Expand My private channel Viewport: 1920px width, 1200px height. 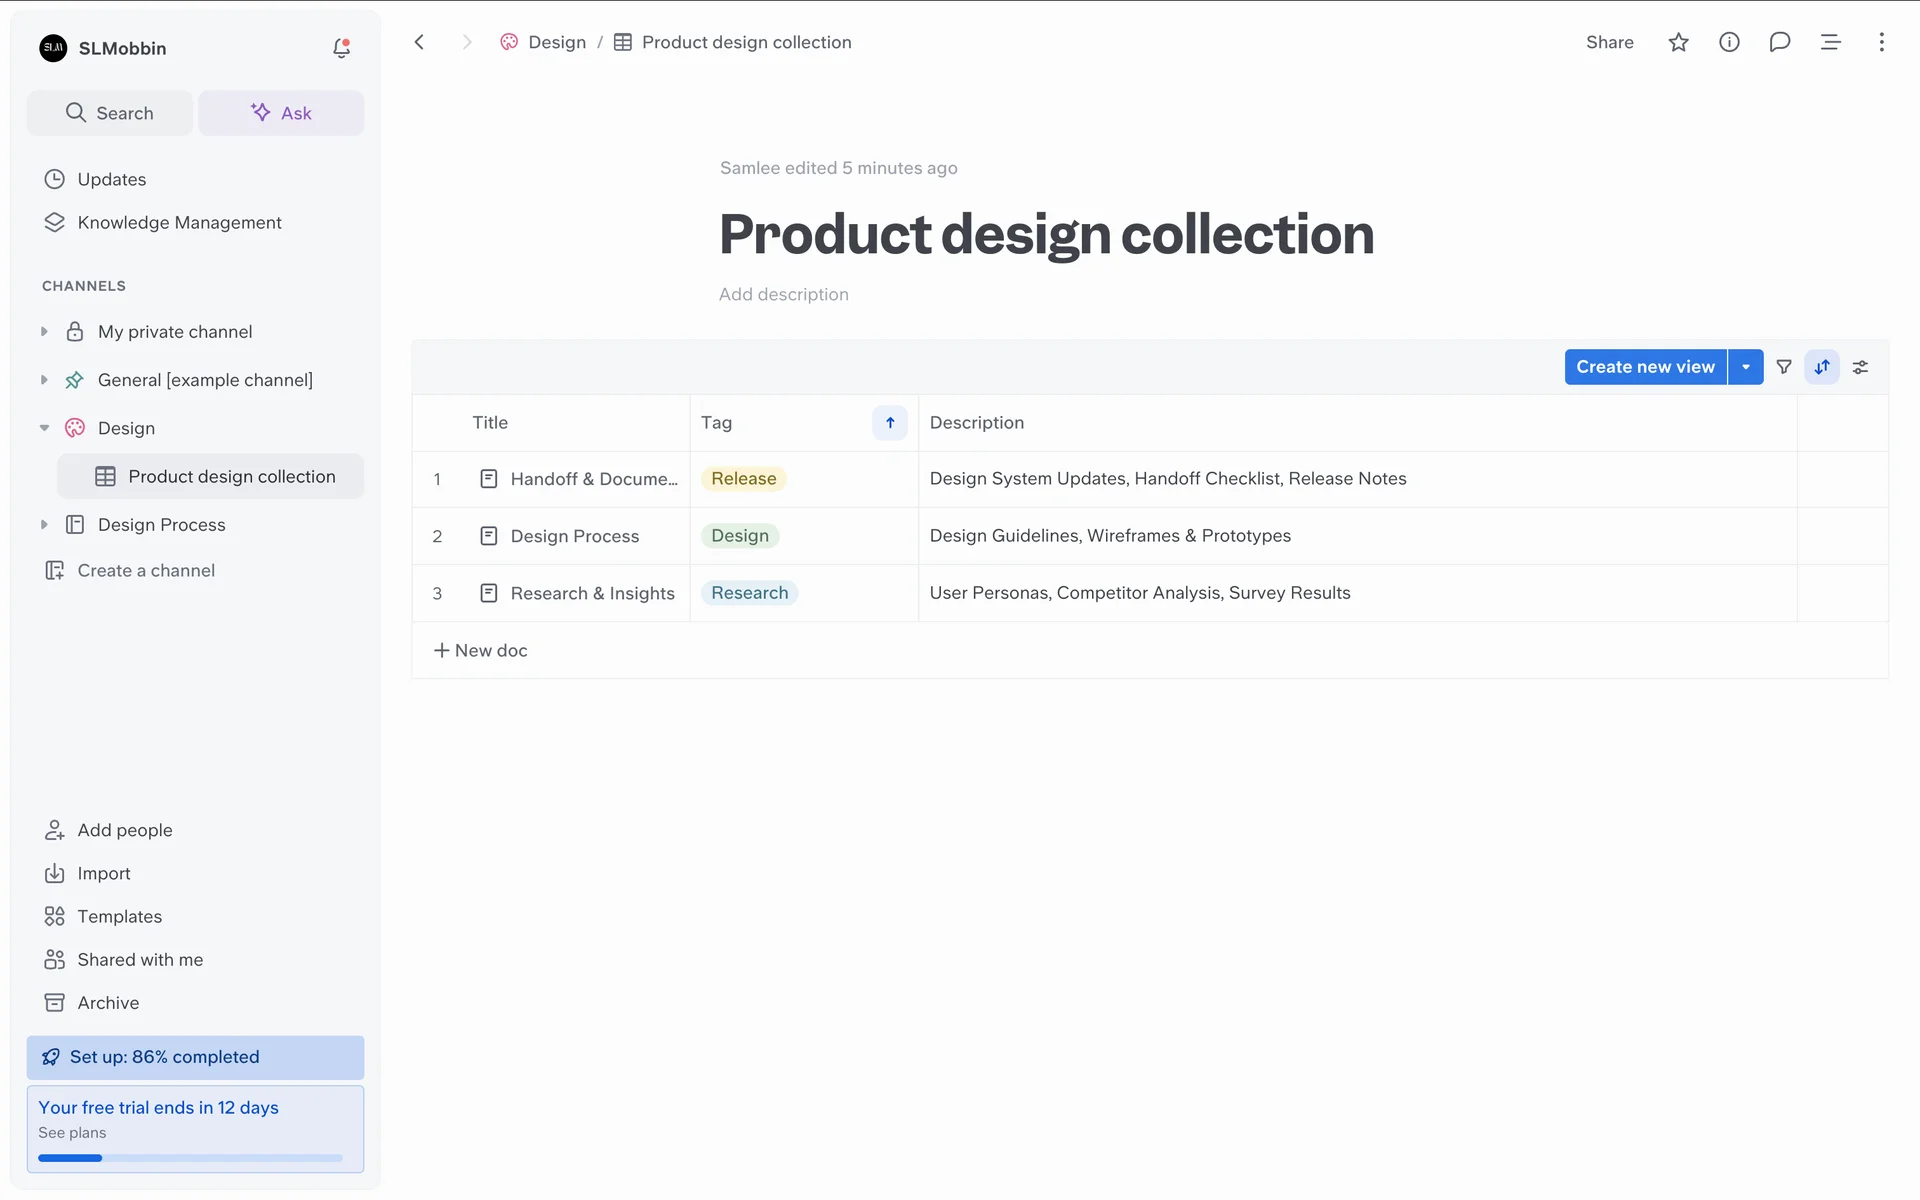(44, 332)
